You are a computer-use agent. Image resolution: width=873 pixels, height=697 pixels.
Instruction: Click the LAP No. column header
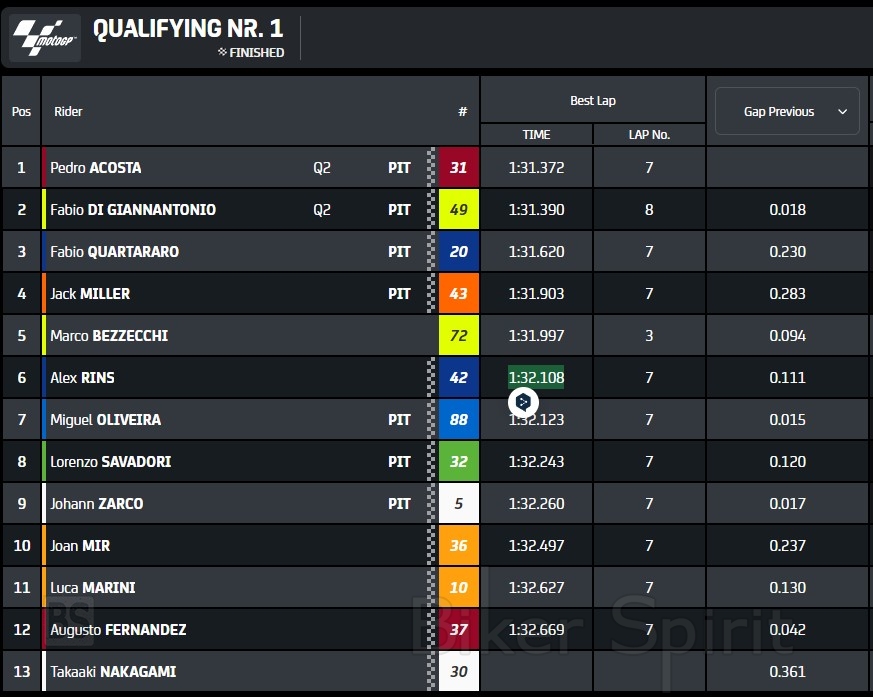pyautogui.click(x=649, y=135)
